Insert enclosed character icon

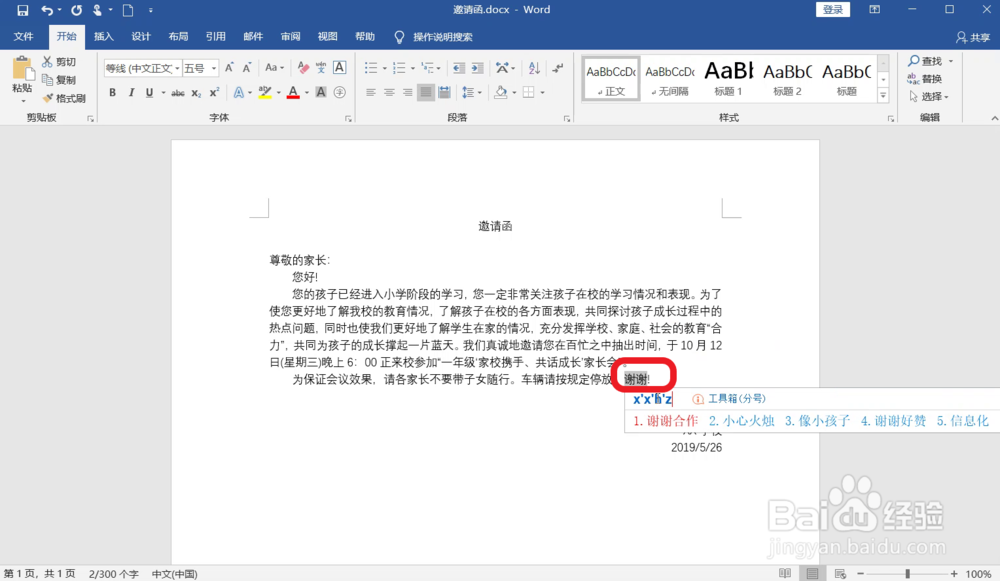340,92
